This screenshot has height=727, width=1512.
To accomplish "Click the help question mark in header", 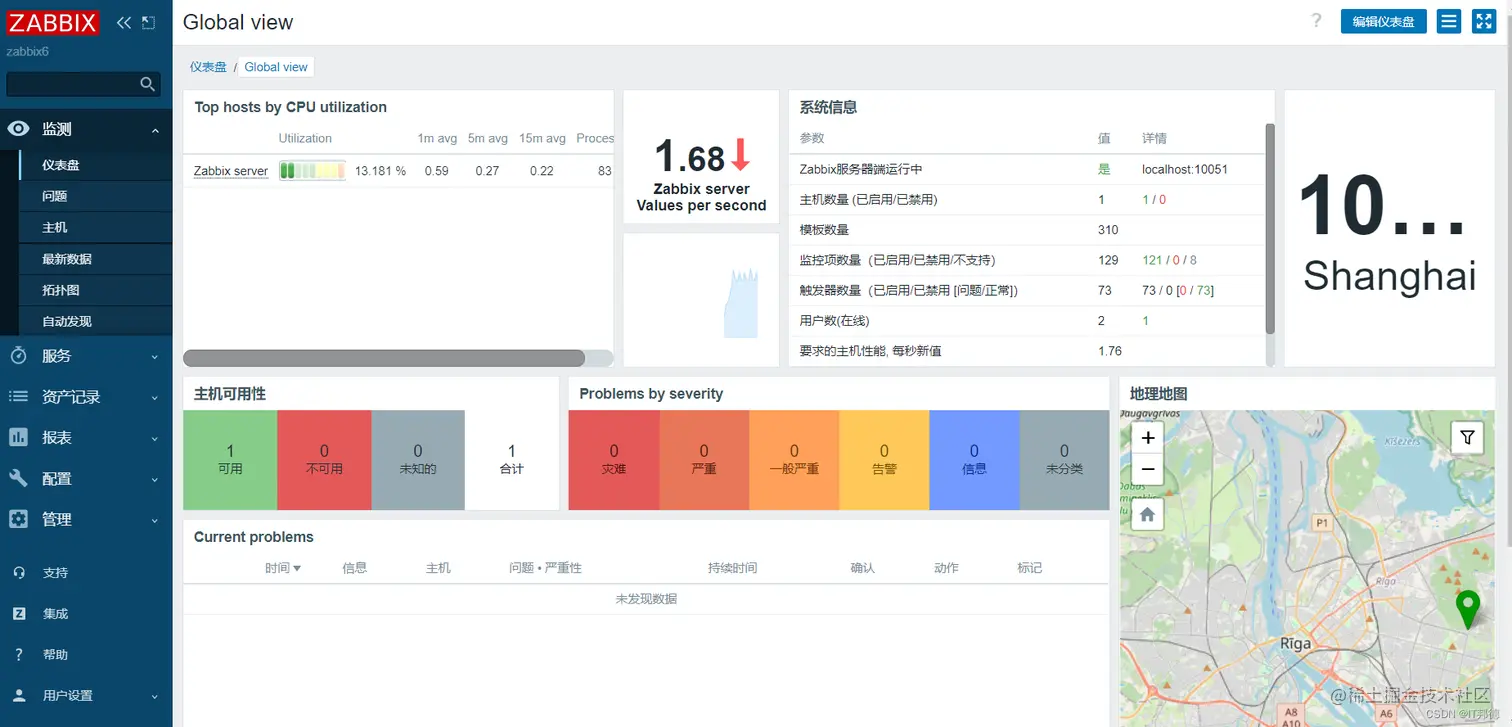I will click(1316, 21).
